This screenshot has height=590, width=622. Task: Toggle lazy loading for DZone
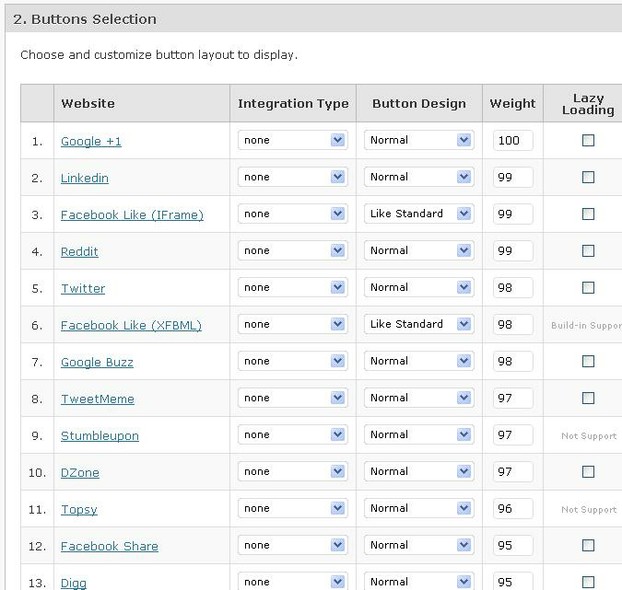588,472
